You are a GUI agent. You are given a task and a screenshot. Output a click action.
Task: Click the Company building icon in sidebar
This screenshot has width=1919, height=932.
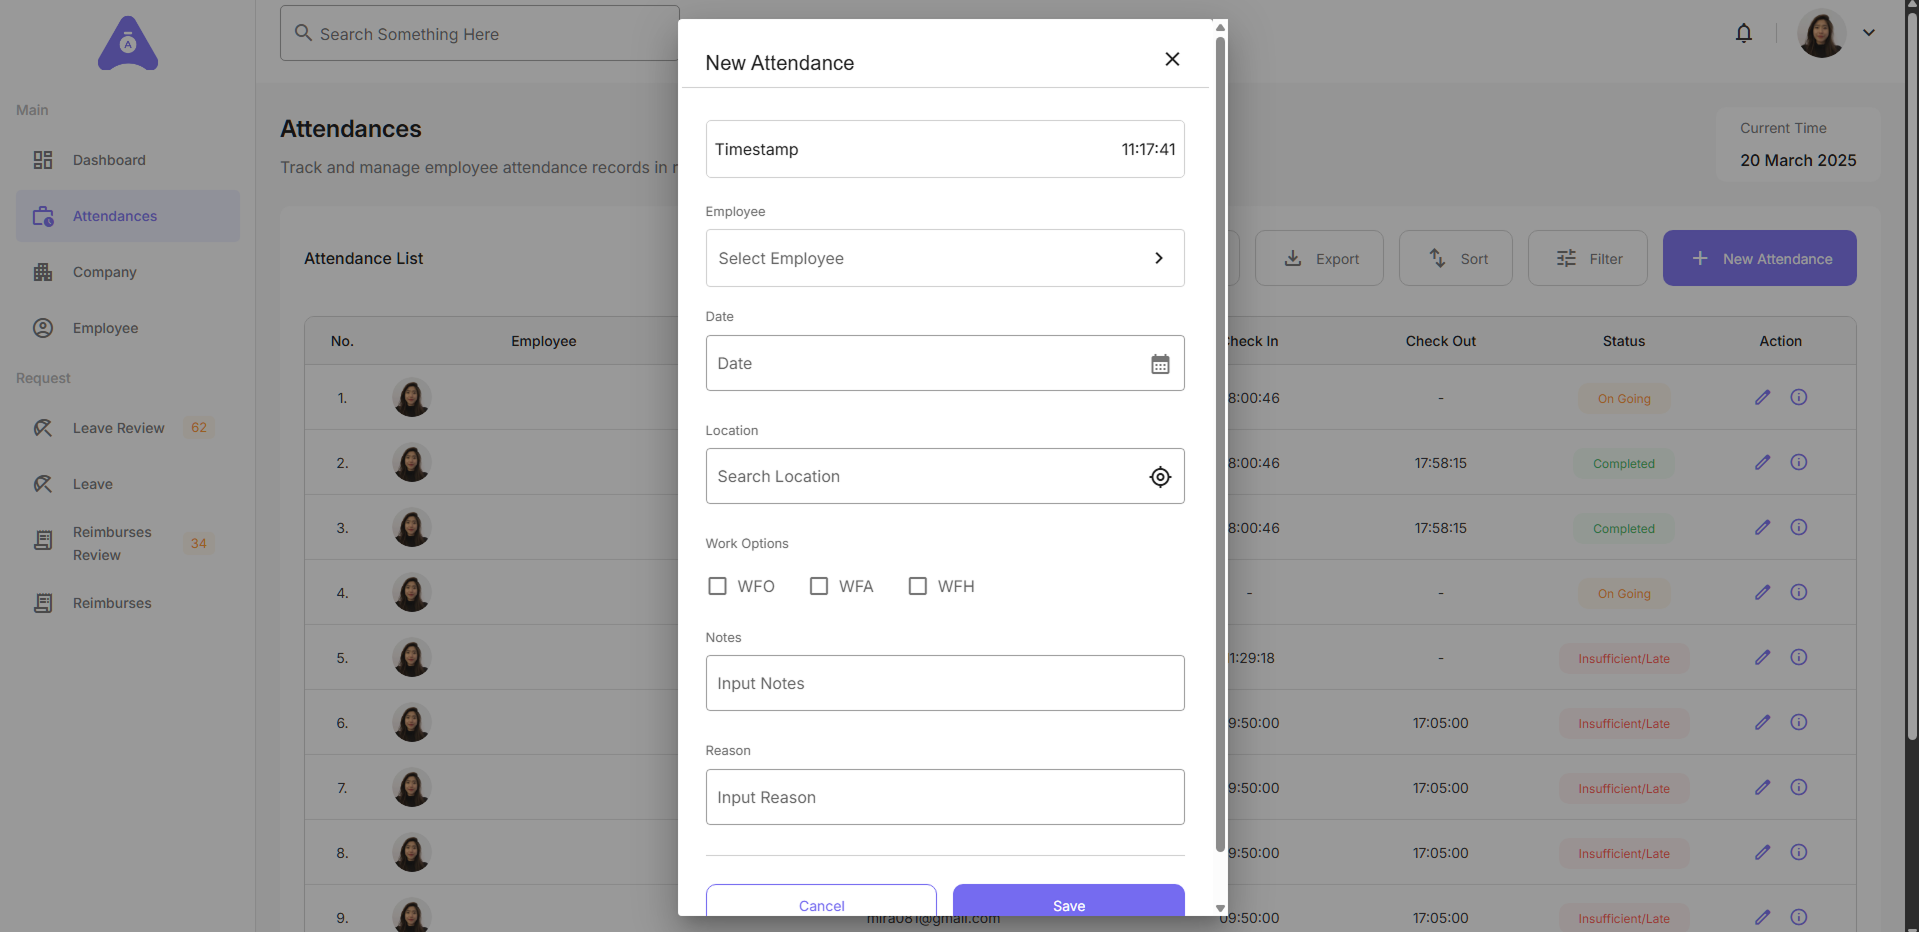43,272
